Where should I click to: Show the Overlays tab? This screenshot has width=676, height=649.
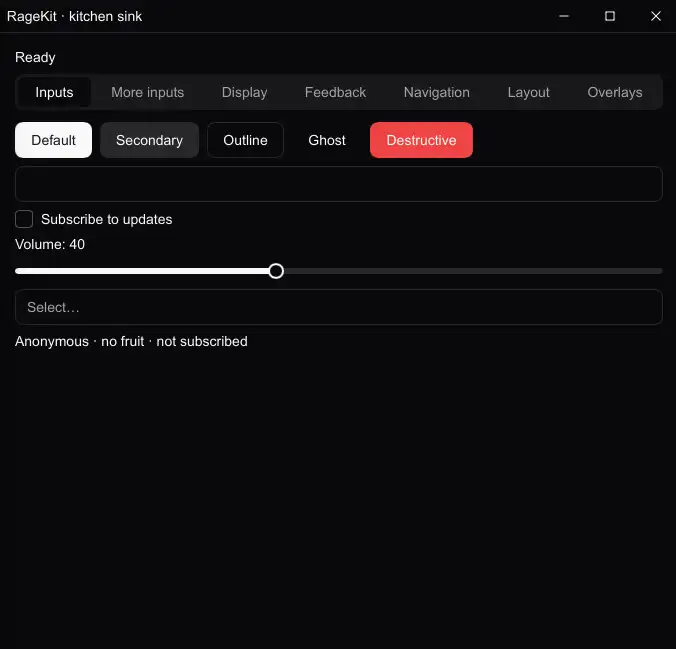point(615,92)
